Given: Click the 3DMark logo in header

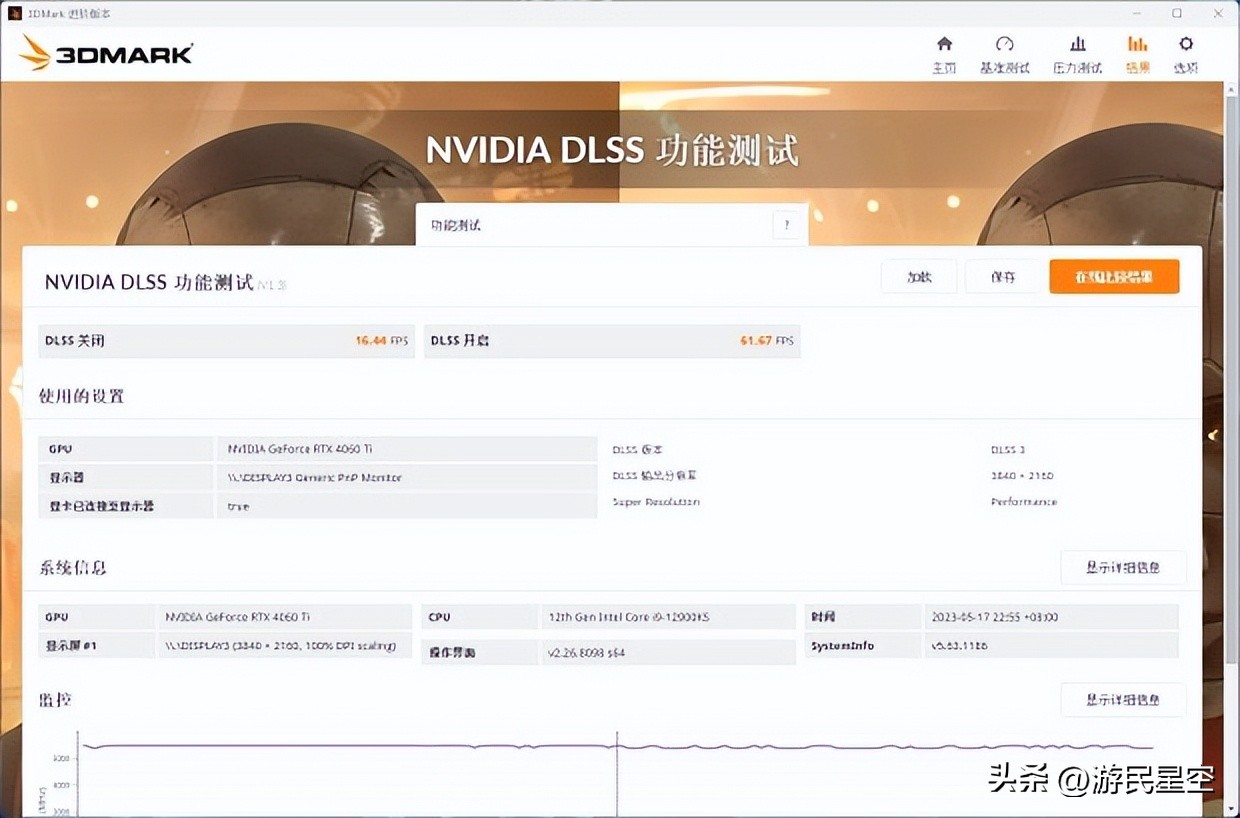Looking at the screenshot, I should pos(105,53).
